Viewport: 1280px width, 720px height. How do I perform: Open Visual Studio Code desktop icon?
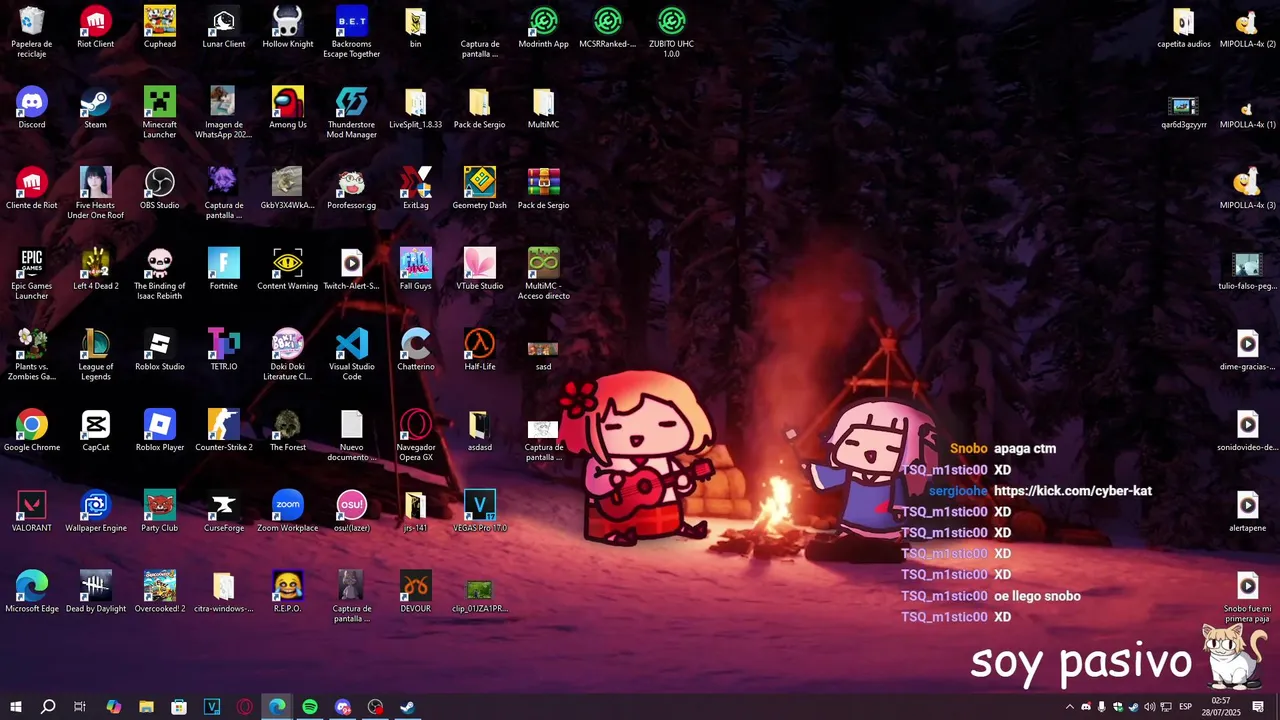[x=352, y=356]
